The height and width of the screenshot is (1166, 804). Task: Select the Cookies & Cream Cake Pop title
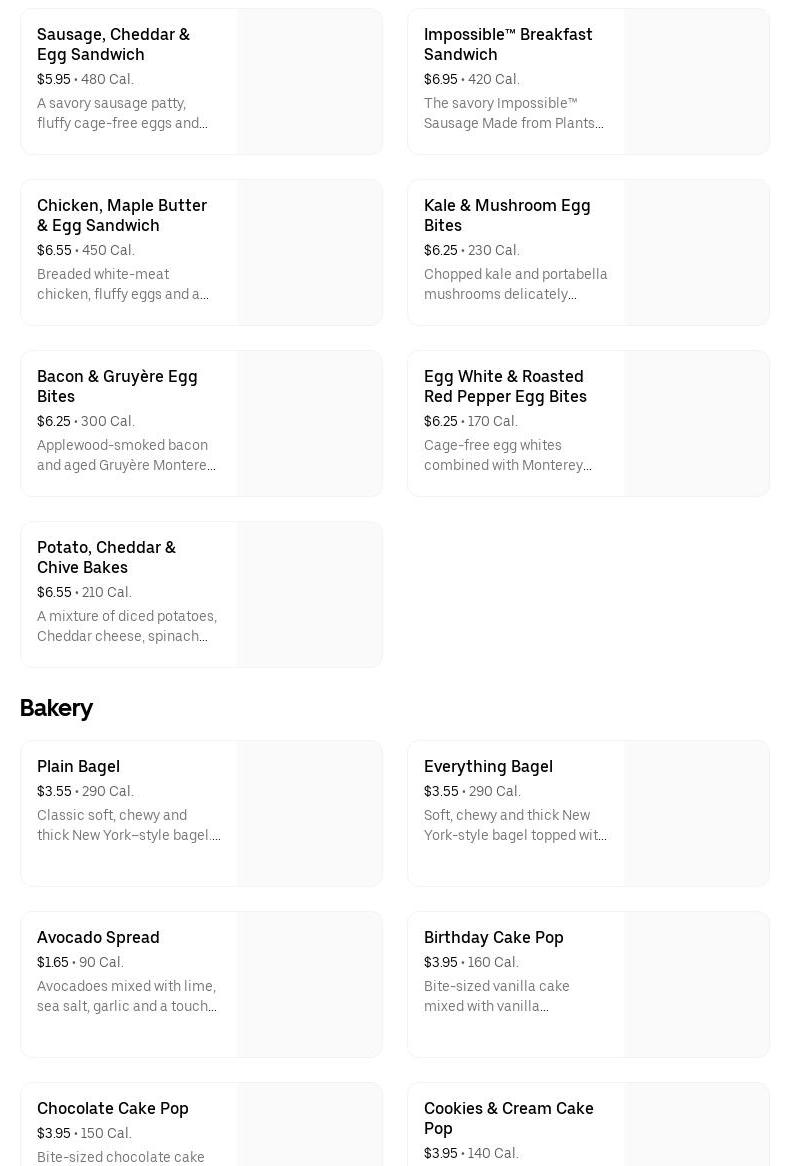[x=508, y=1118]
